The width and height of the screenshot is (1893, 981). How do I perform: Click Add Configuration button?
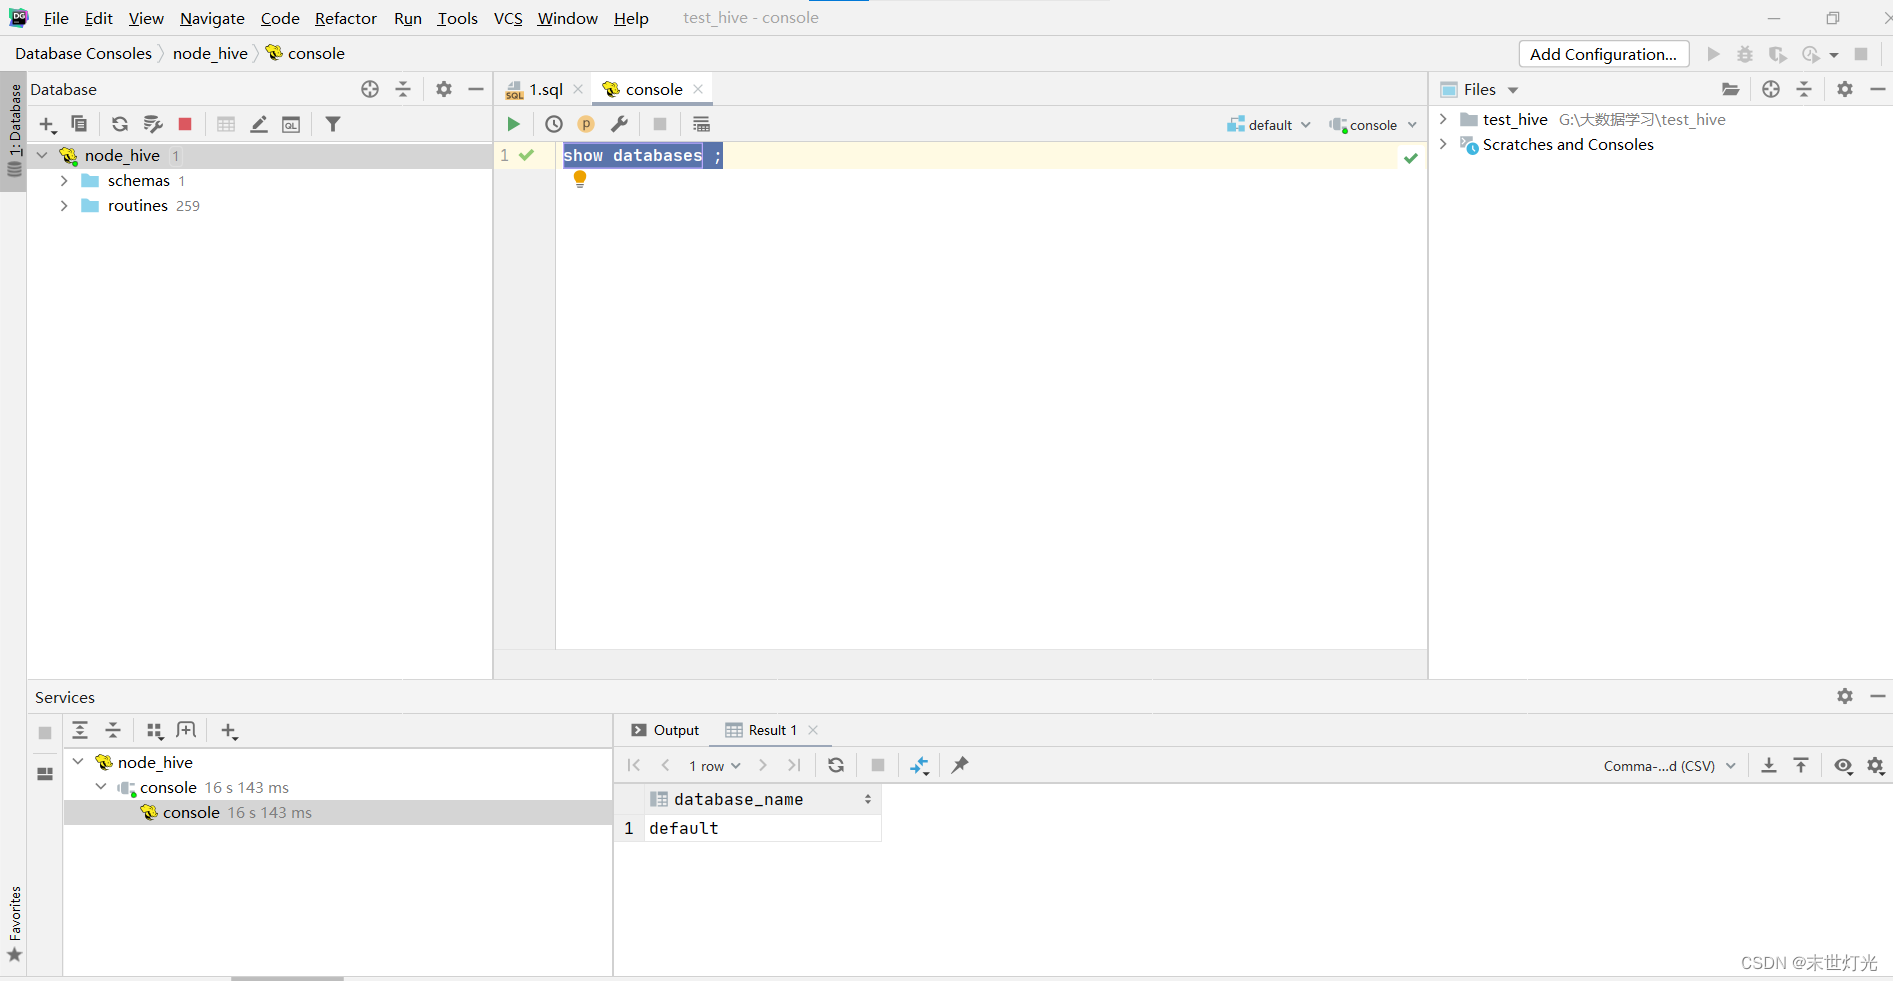point(1603,54)
